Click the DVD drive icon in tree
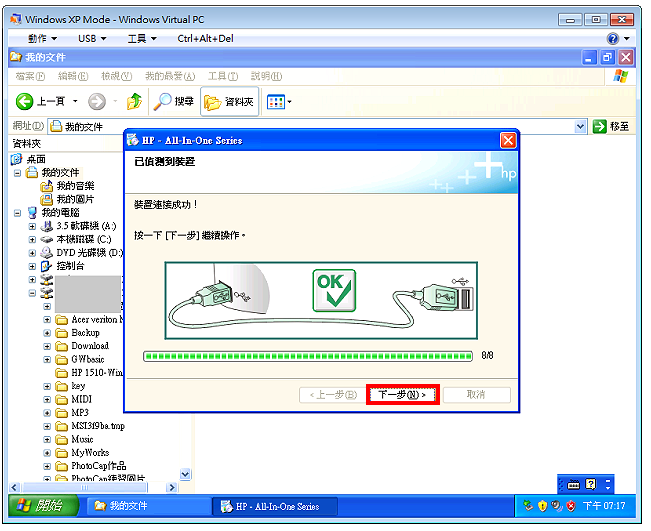 46,253
